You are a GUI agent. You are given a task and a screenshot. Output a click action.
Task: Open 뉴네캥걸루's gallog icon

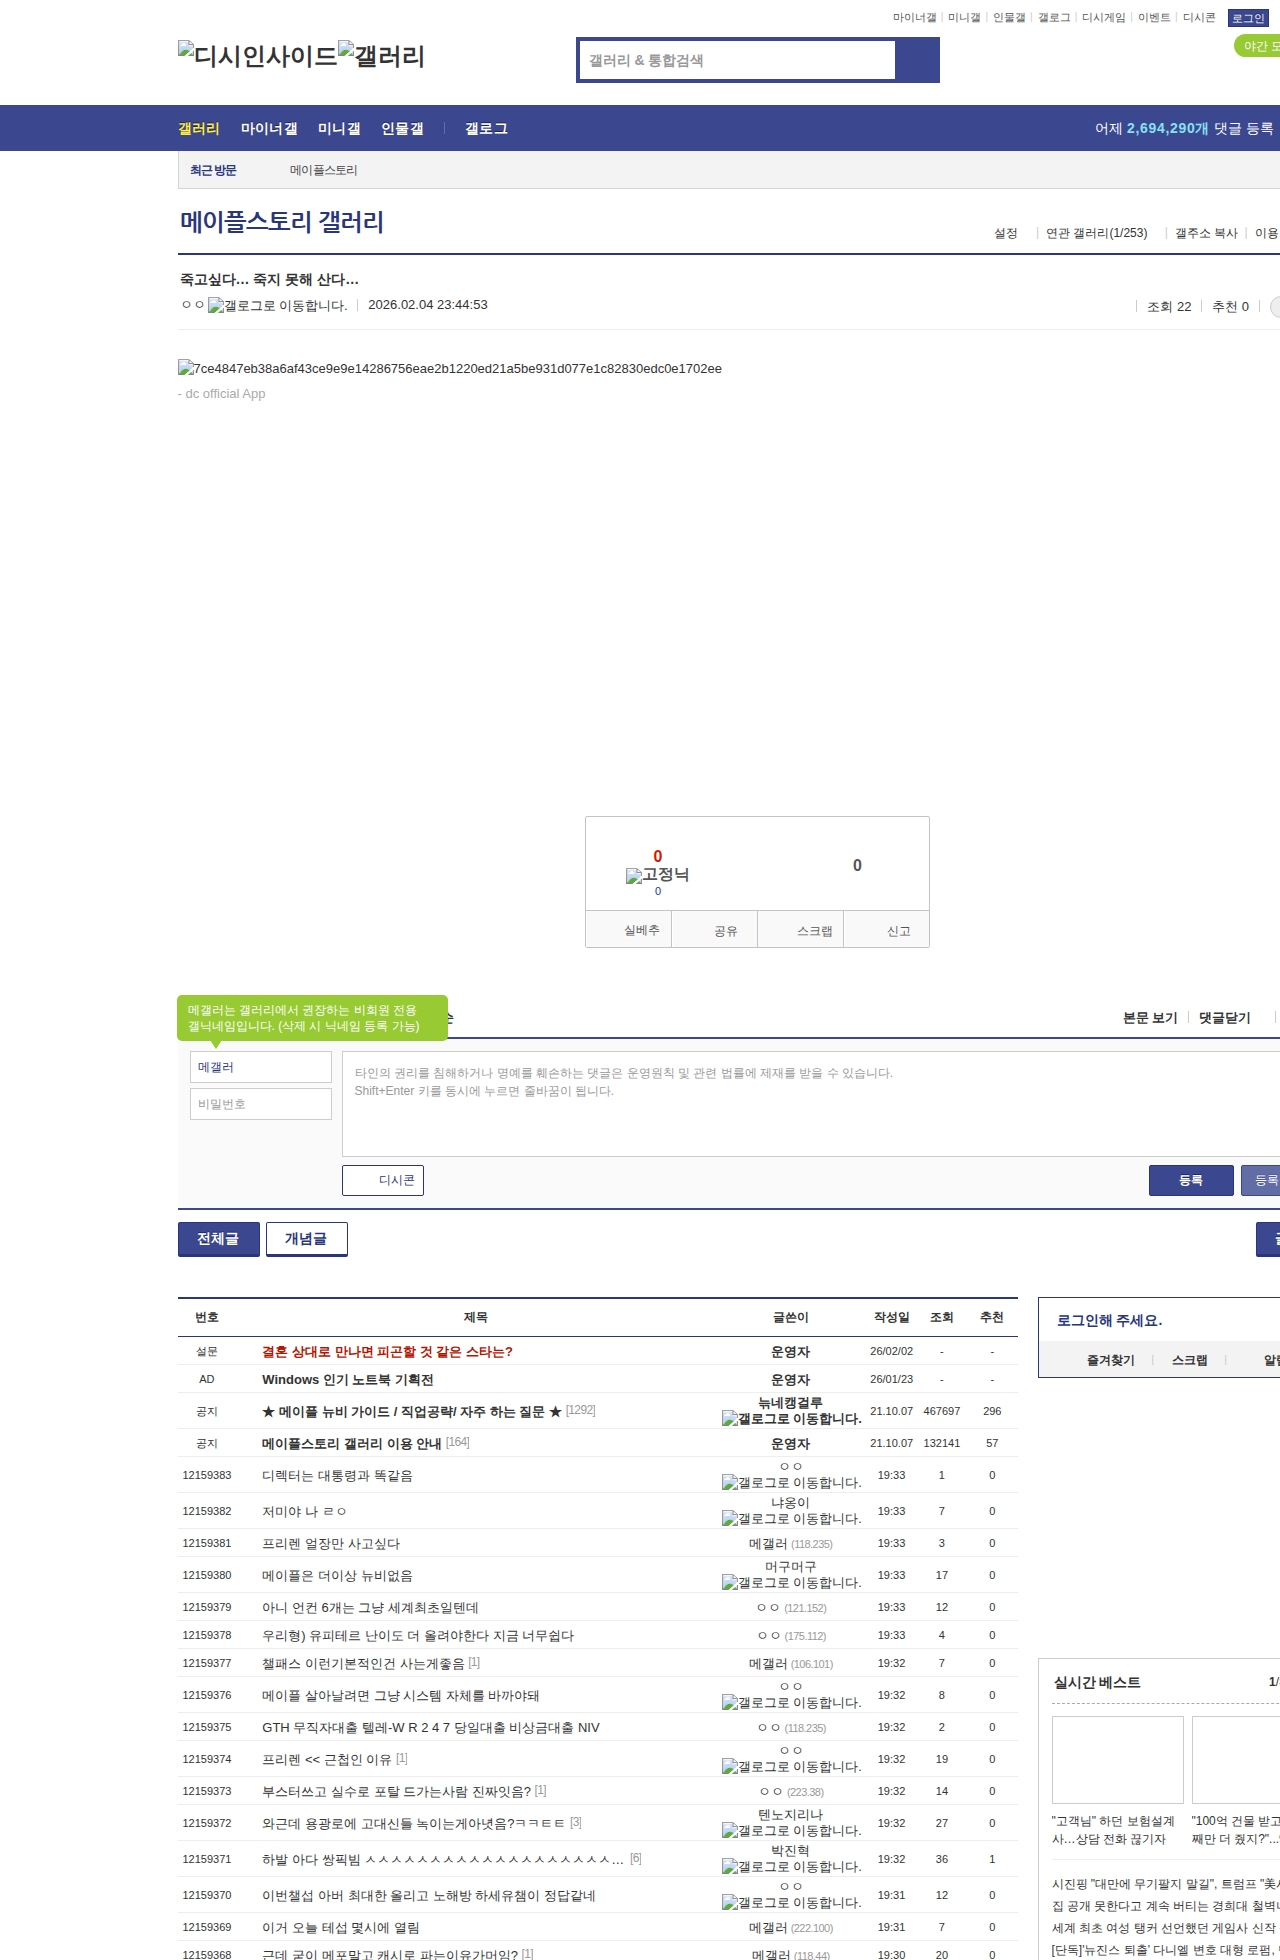click(791, 1419)
